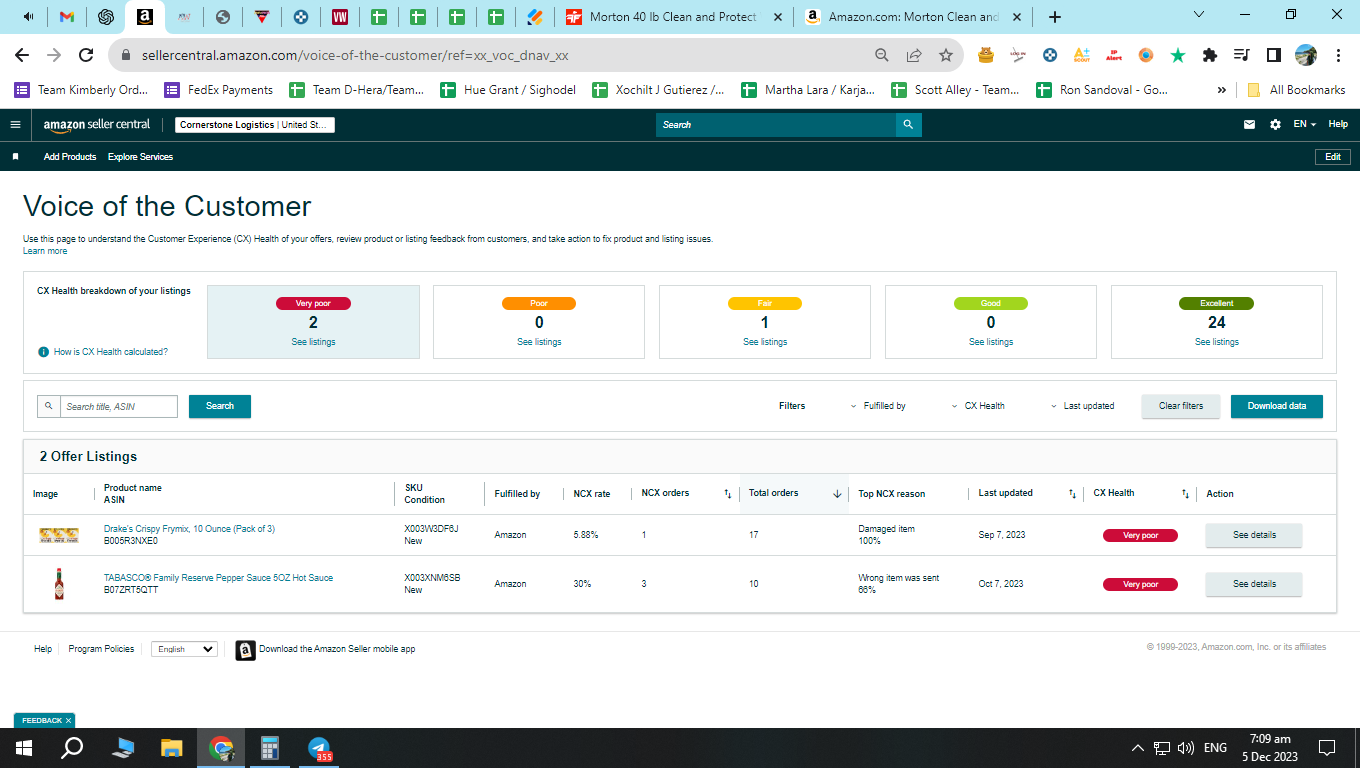Open Calculator from the taskbar
1360x768 pixels.
pos(270,747)
